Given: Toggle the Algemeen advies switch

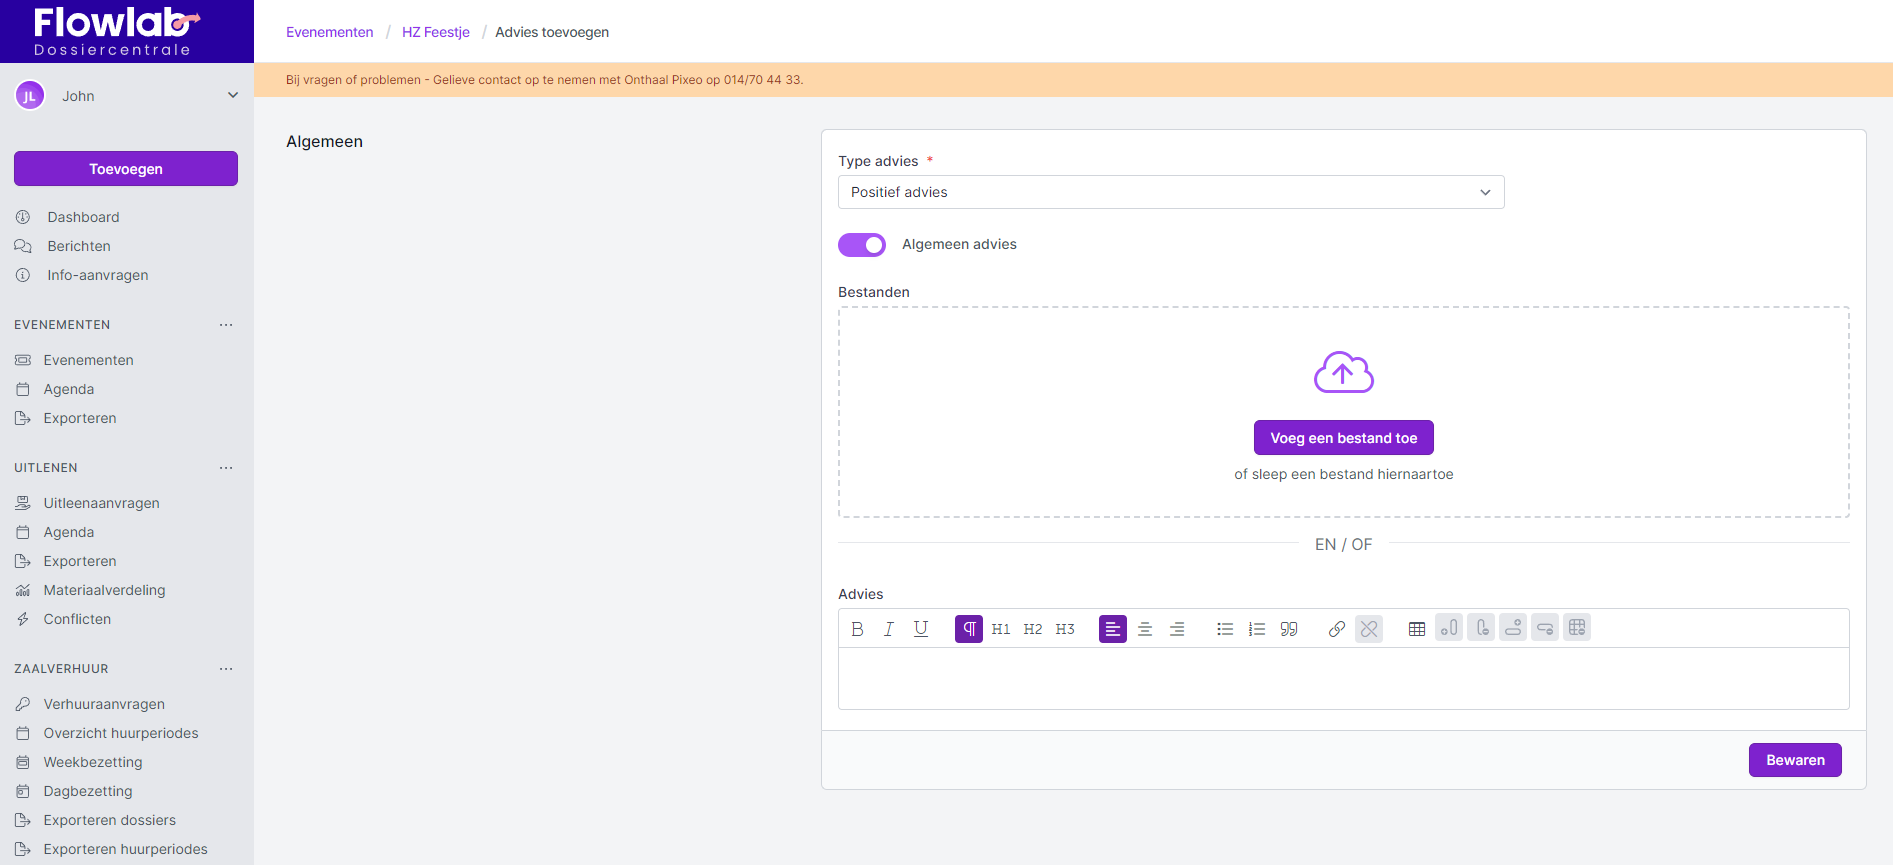Looking at the screenshot, I should coord(862,245).
